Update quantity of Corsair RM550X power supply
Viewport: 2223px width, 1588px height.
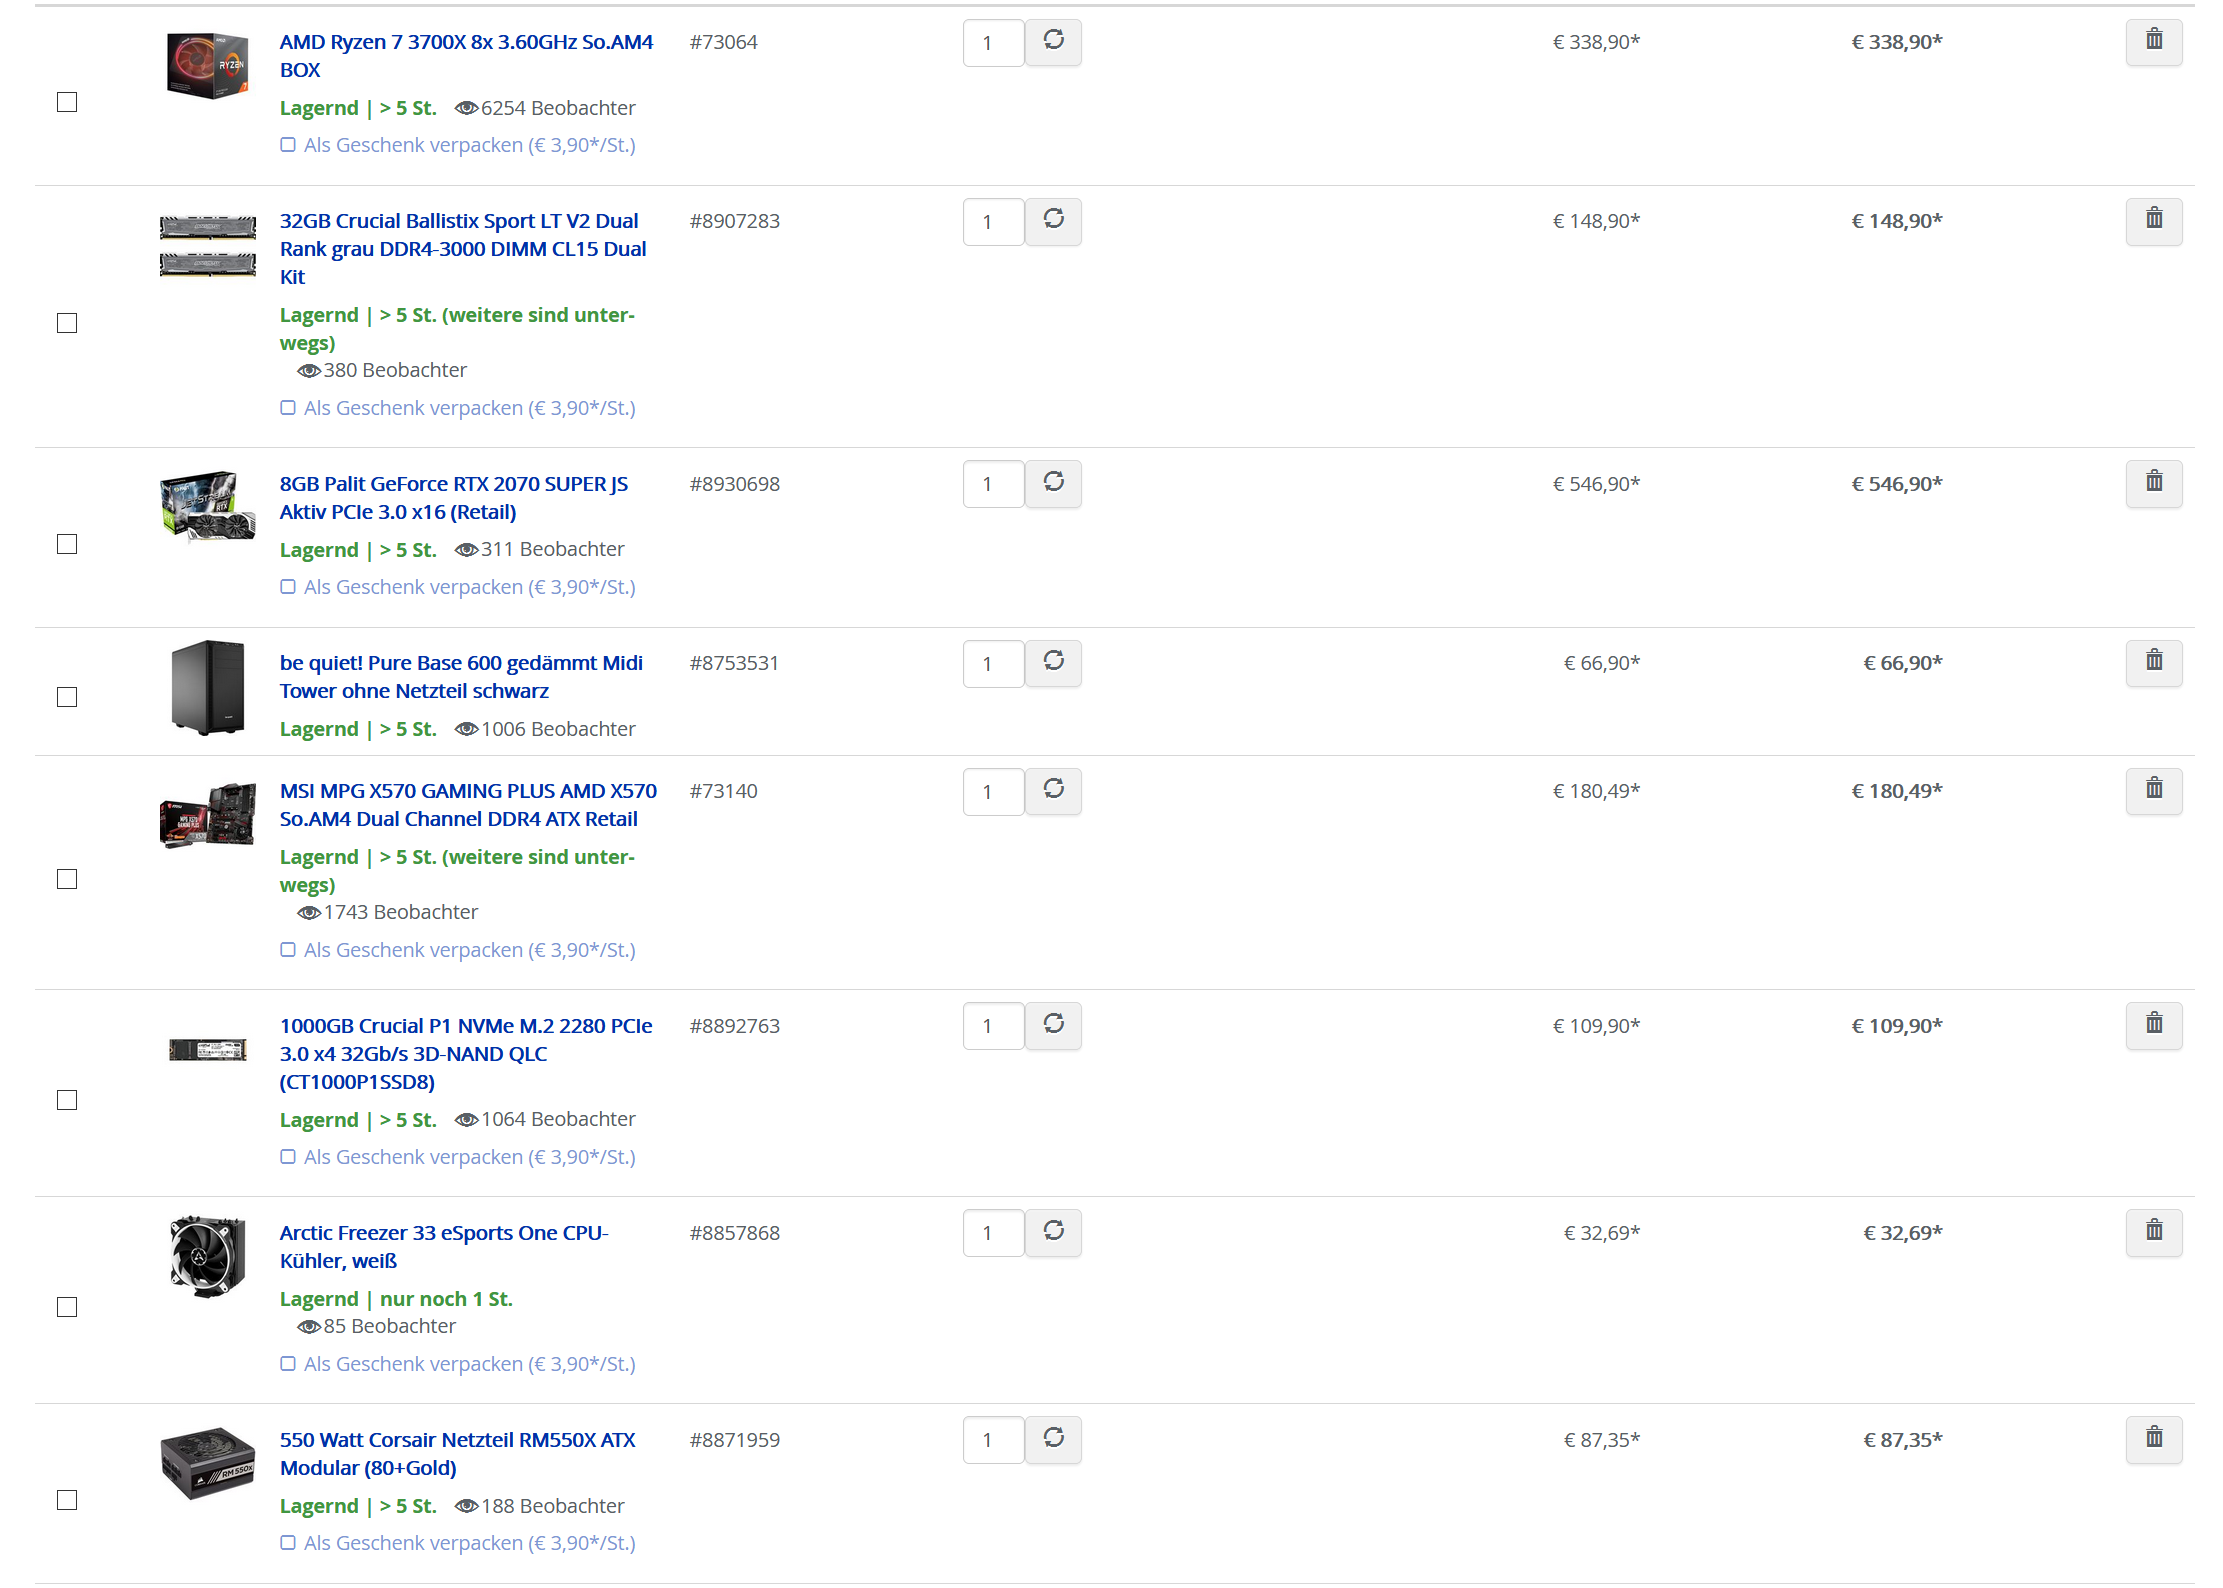(x=1054, y=1440)
